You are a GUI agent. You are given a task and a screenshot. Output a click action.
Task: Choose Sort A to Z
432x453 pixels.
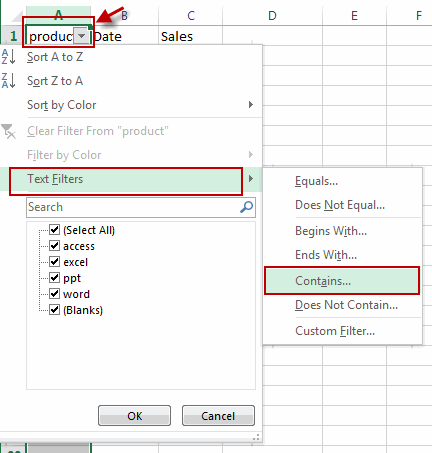[x=131, y=57]
